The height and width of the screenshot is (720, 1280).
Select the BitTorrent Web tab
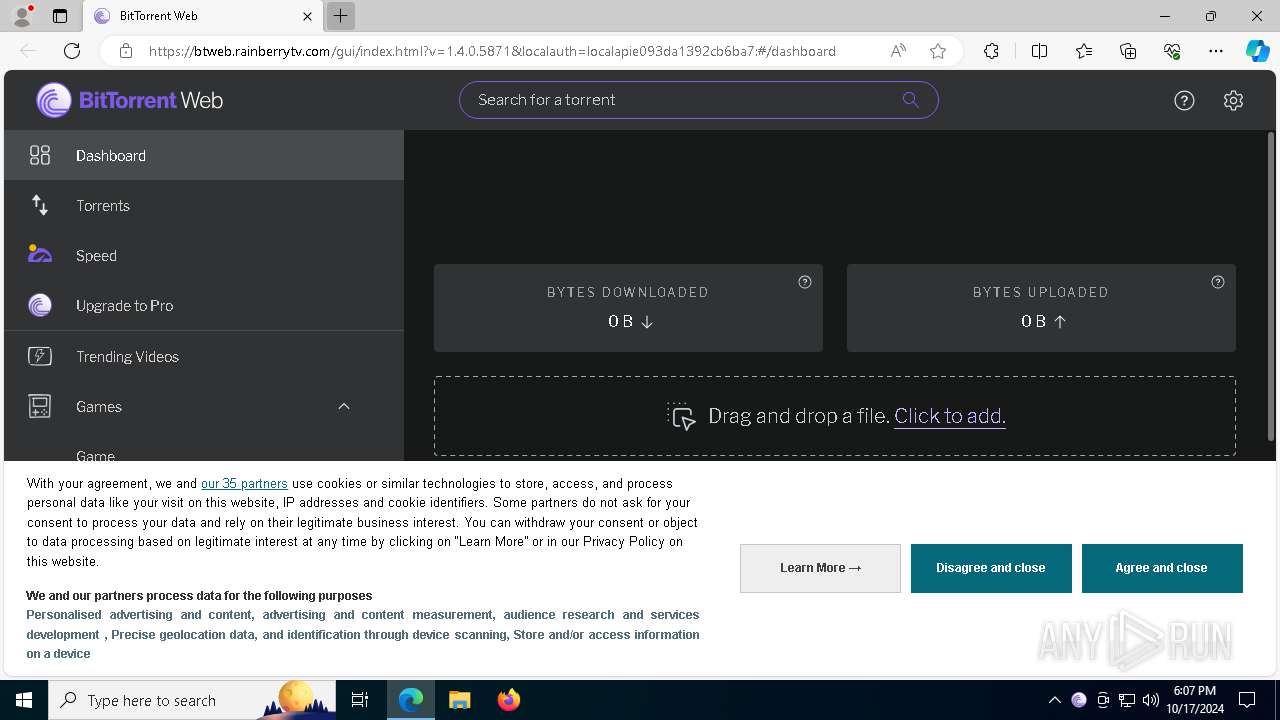point(202,16)
